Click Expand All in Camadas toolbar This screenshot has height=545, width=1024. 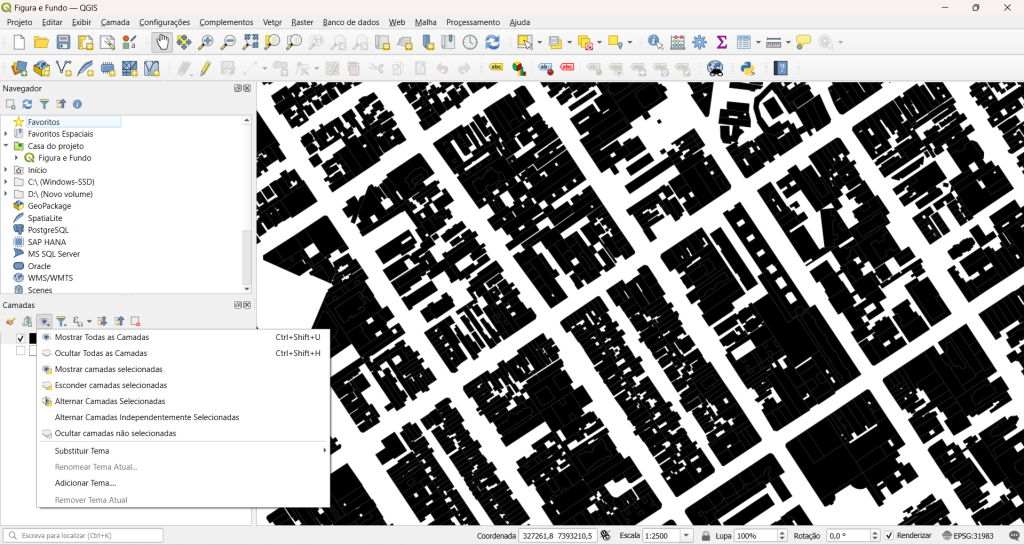pos(103,321)
